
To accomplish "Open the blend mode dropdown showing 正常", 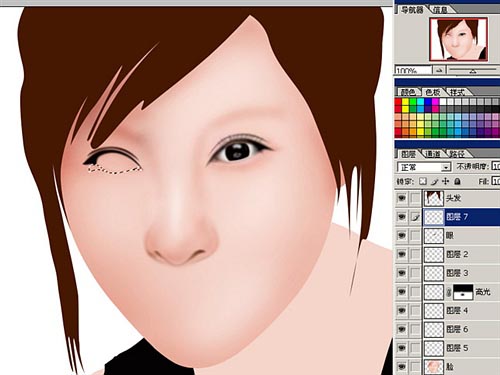I will 424,167.
